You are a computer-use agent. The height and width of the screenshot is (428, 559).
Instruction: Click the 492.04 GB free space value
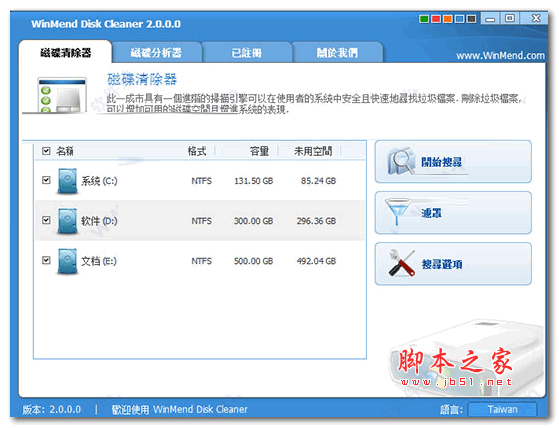tap(316, 261)
